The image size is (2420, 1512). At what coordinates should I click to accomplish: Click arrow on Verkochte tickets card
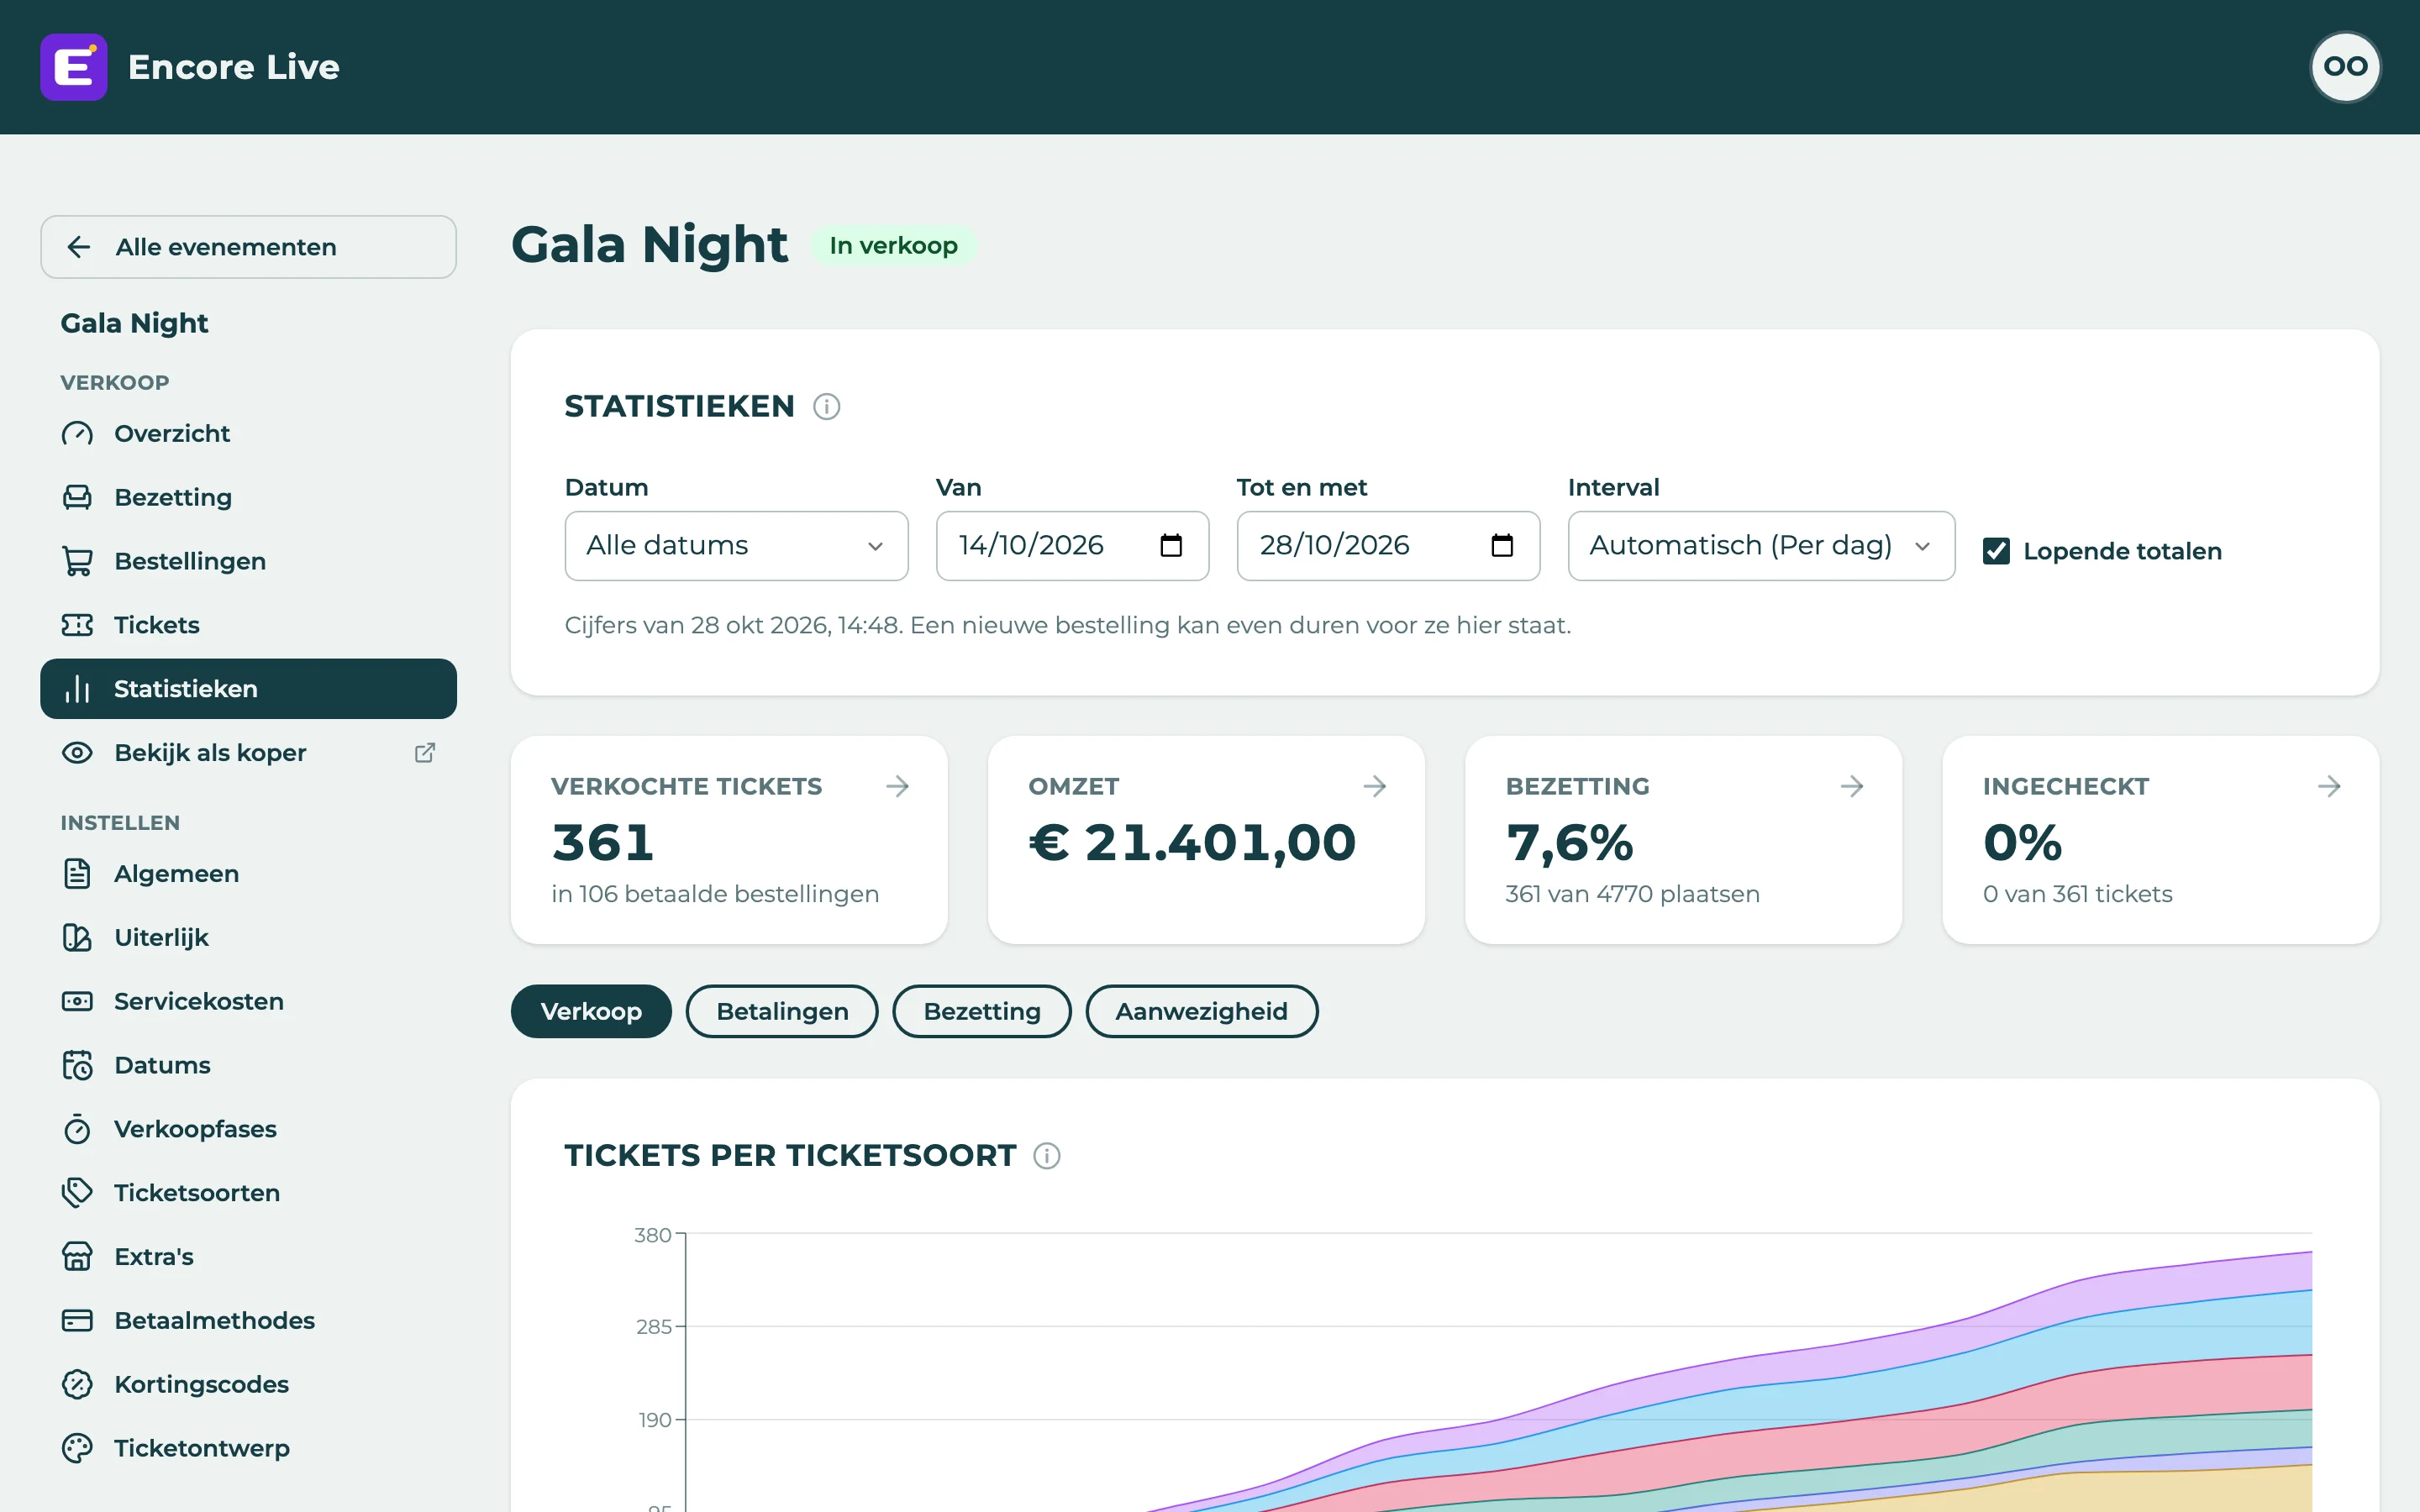pyautogui.click(x=897, y=786)
